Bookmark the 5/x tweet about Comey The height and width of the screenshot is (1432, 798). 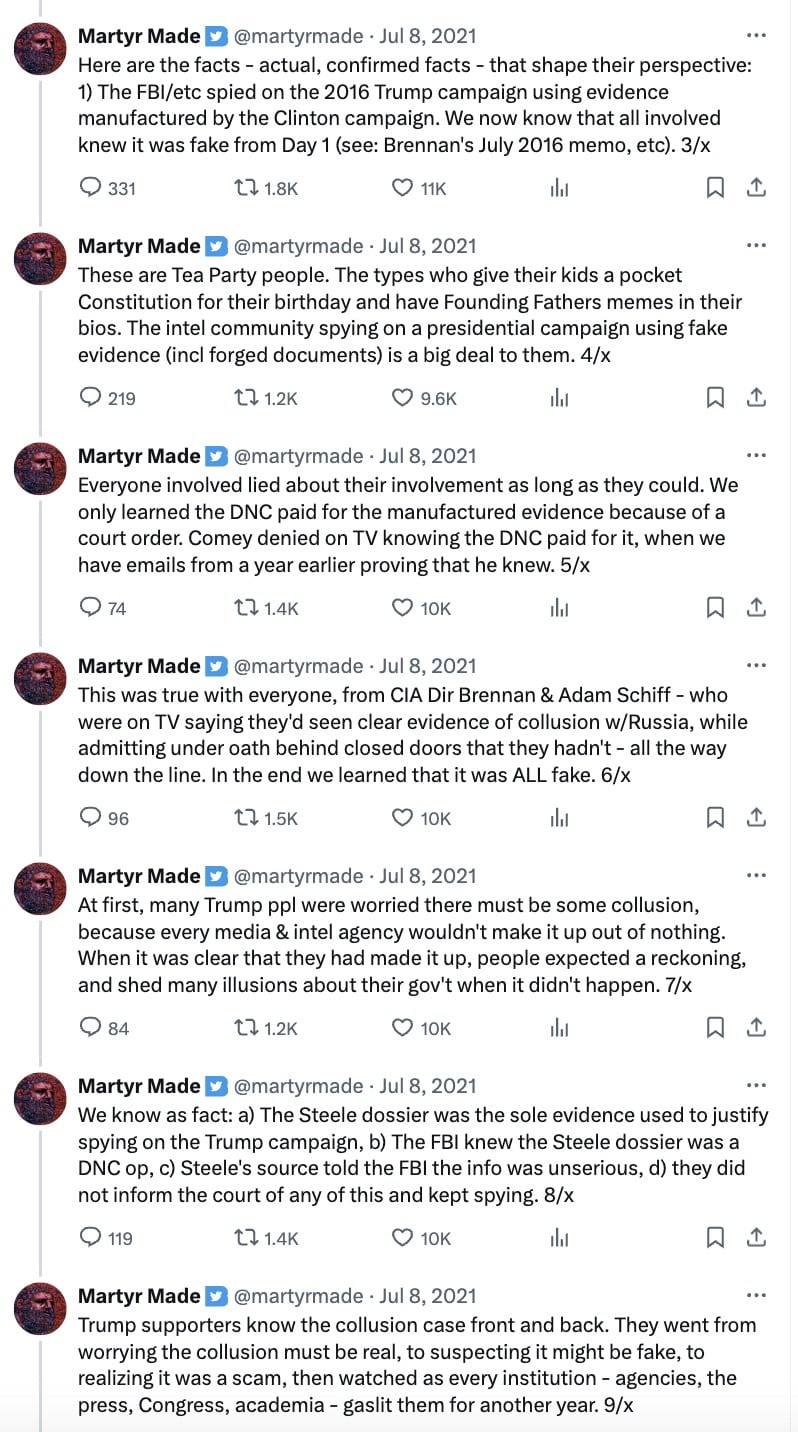(x=715, y=607)
